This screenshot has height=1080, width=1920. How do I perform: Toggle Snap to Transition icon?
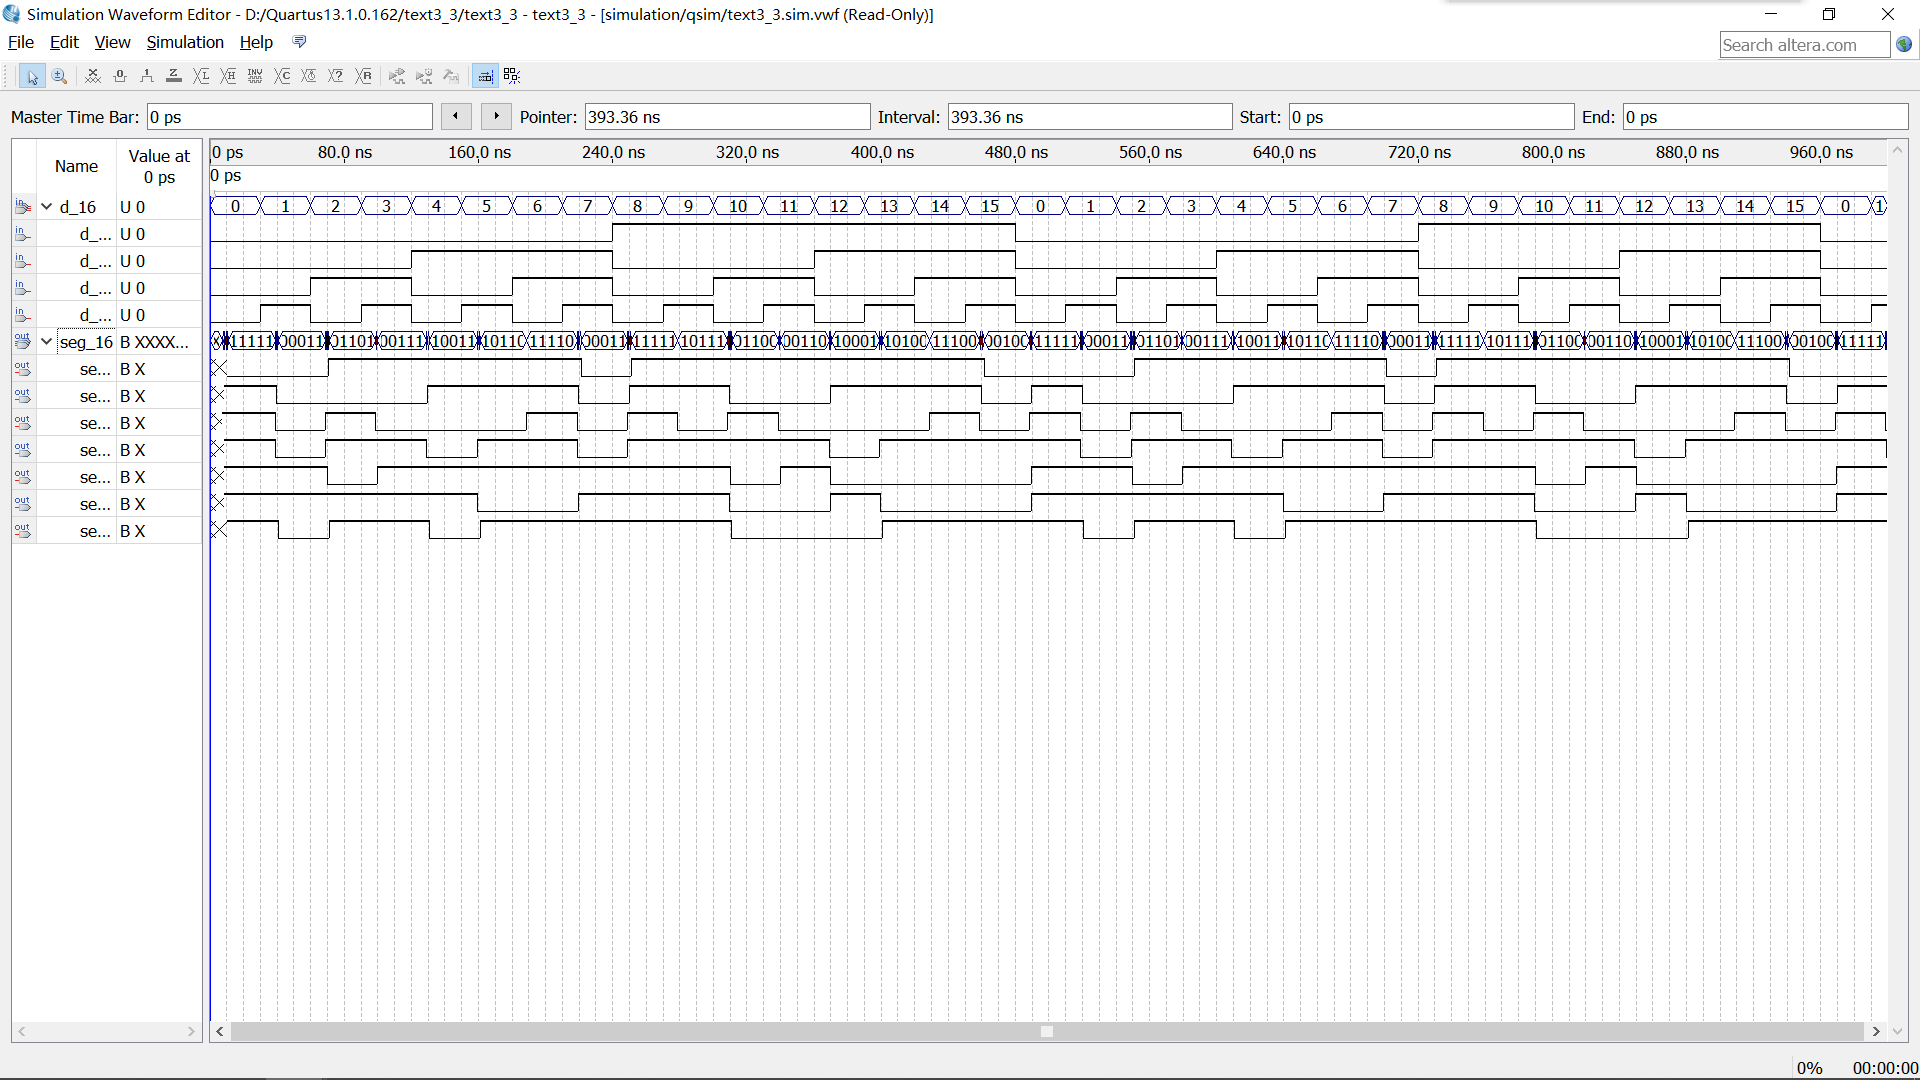512,77
